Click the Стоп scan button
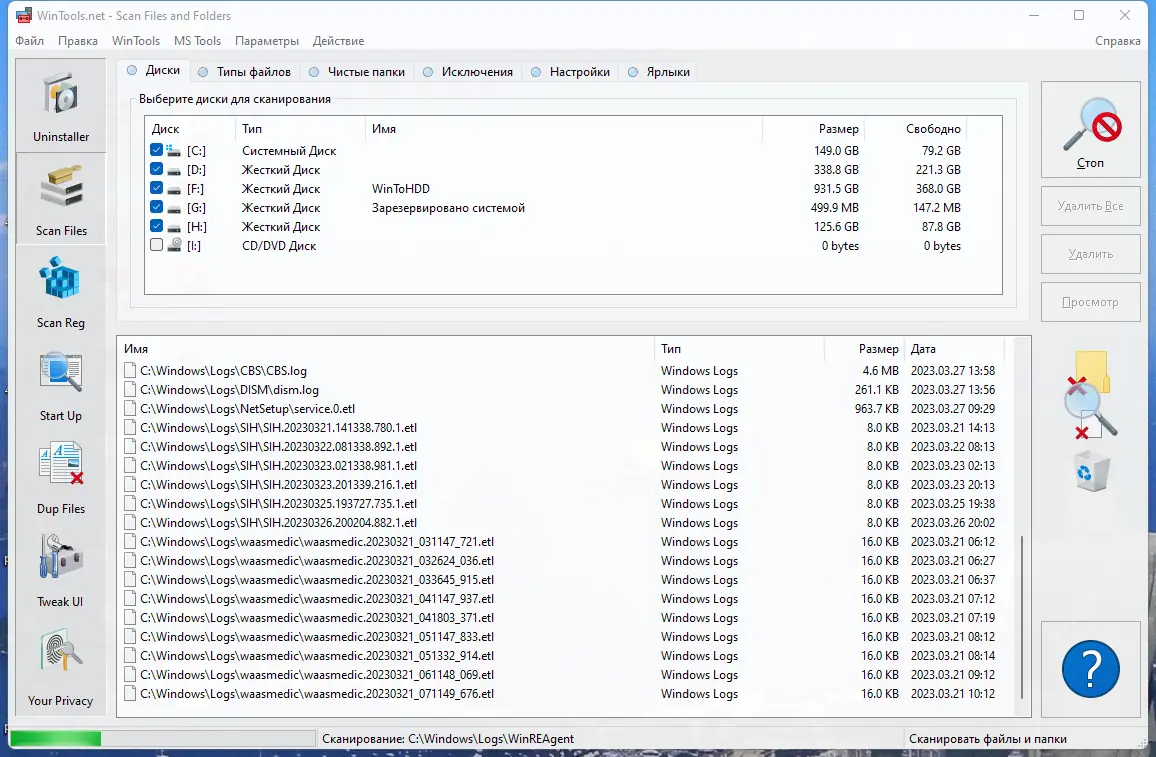 (1090, 130)
